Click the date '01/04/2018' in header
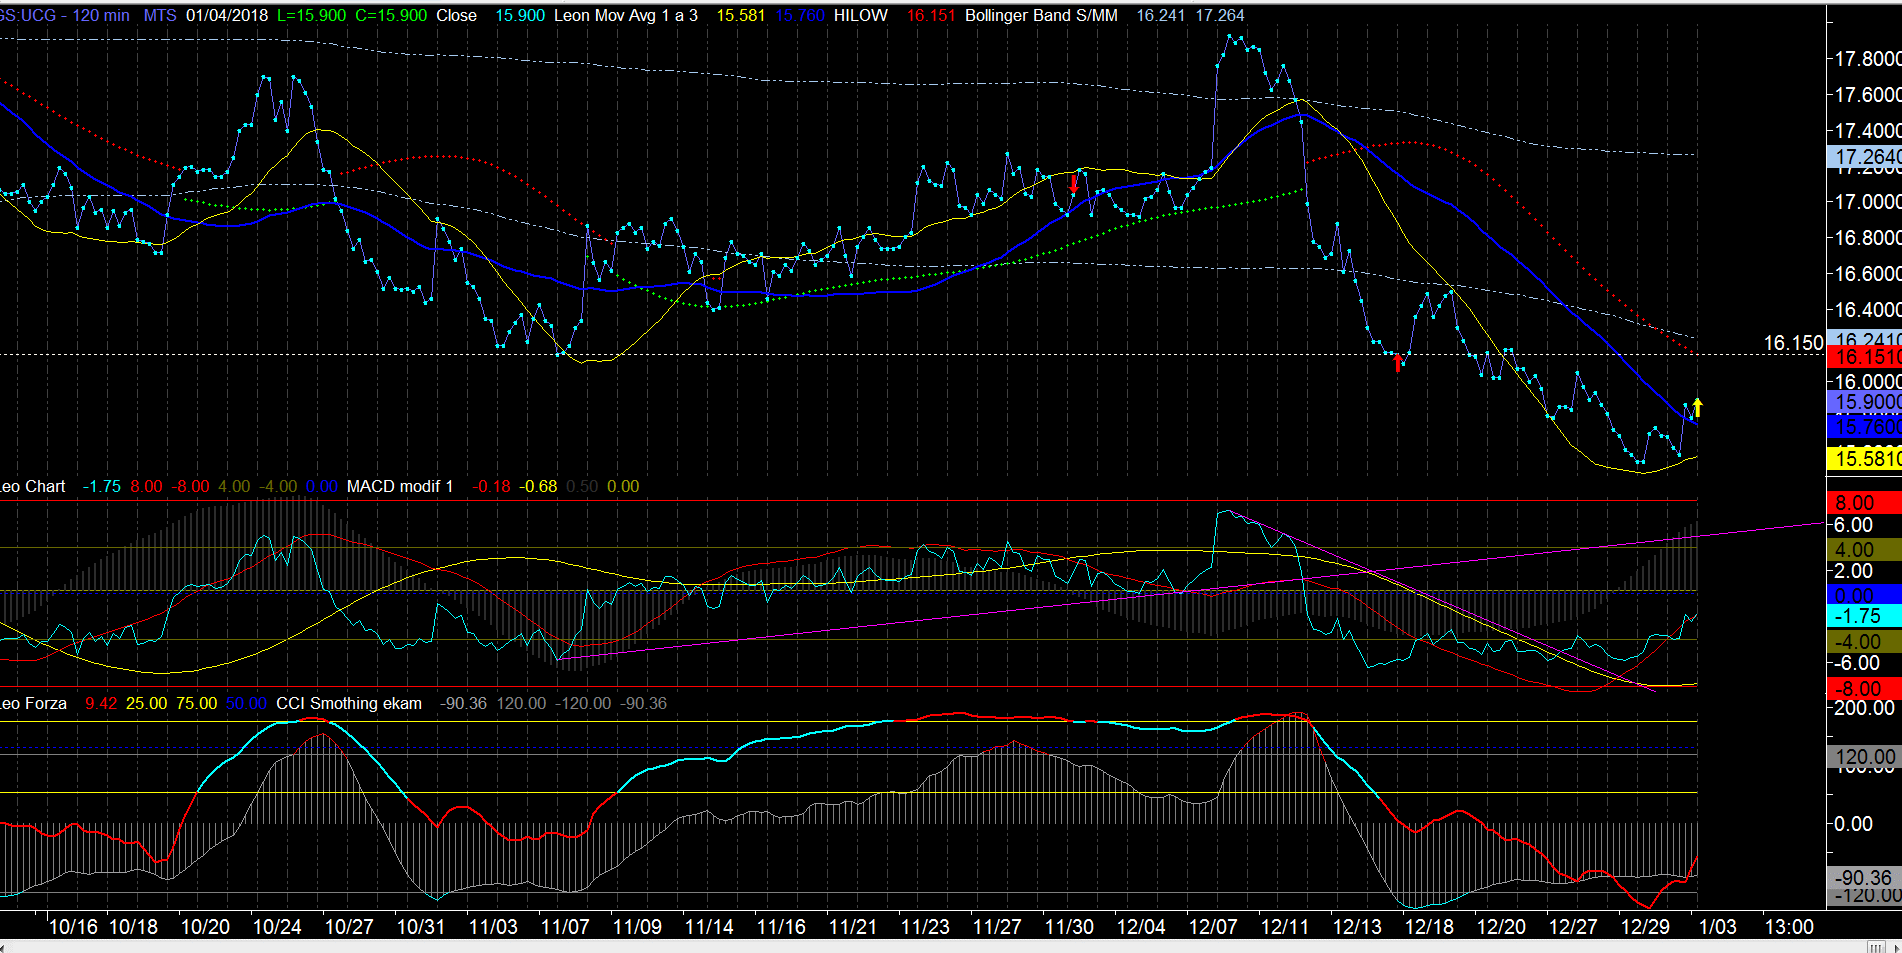This screenshot has height=953, width=1902. click(x=227, y=15)
